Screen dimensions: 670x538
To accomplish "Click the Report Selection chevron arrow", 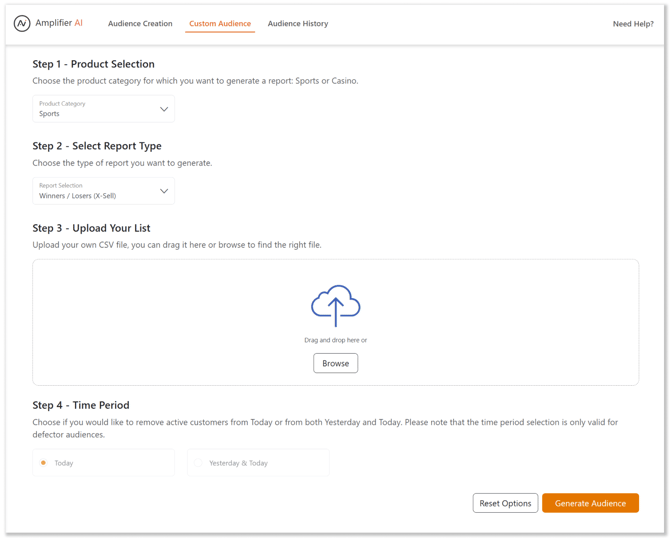I will (164, 191).
